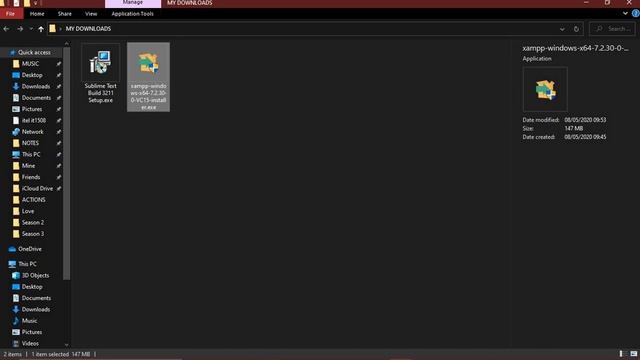Viewport: 640px width, 360px height.
Task: Open pinned Pictures under Quick access
Action: pos(32,109)
